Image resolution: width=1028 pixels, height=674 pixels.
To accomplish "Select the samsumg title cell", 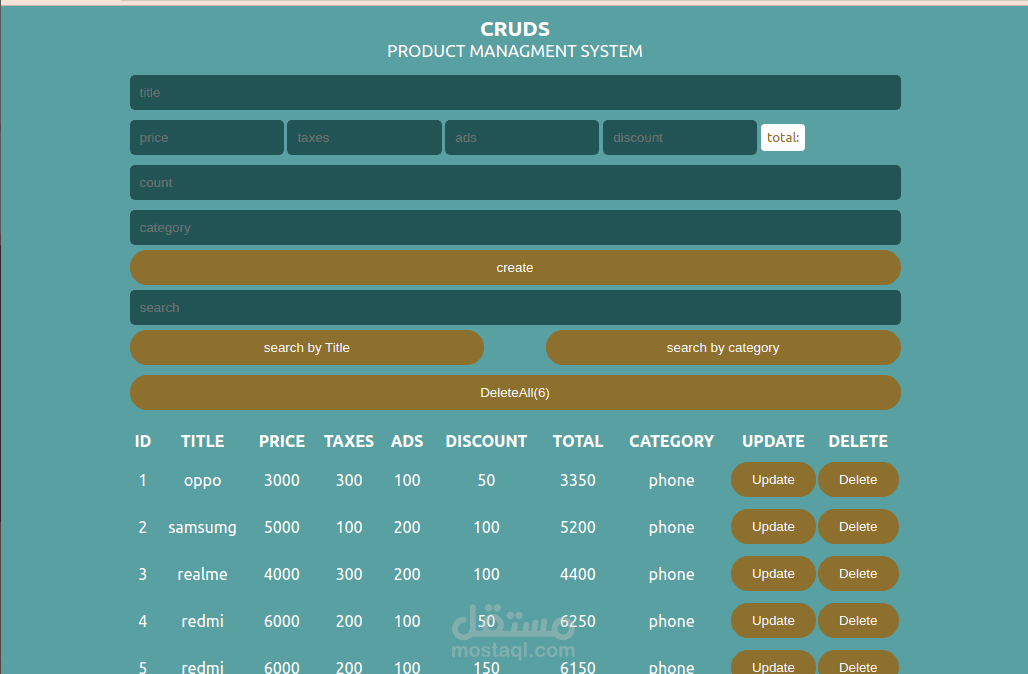I will coord(203,528).
